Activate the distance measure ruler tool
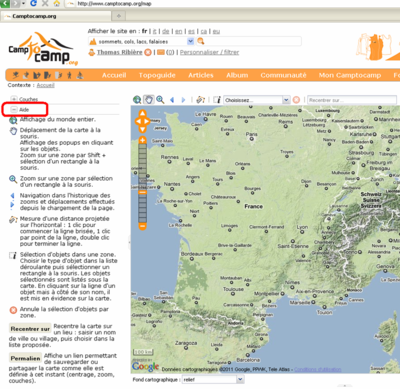Image resolution: width=400 pixels, height=389 pixels. [200, 100]
